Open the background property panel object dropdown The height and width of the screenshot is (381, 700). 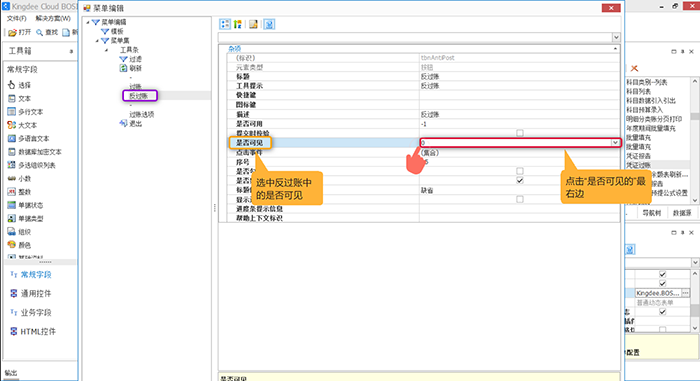coord(695,262)
